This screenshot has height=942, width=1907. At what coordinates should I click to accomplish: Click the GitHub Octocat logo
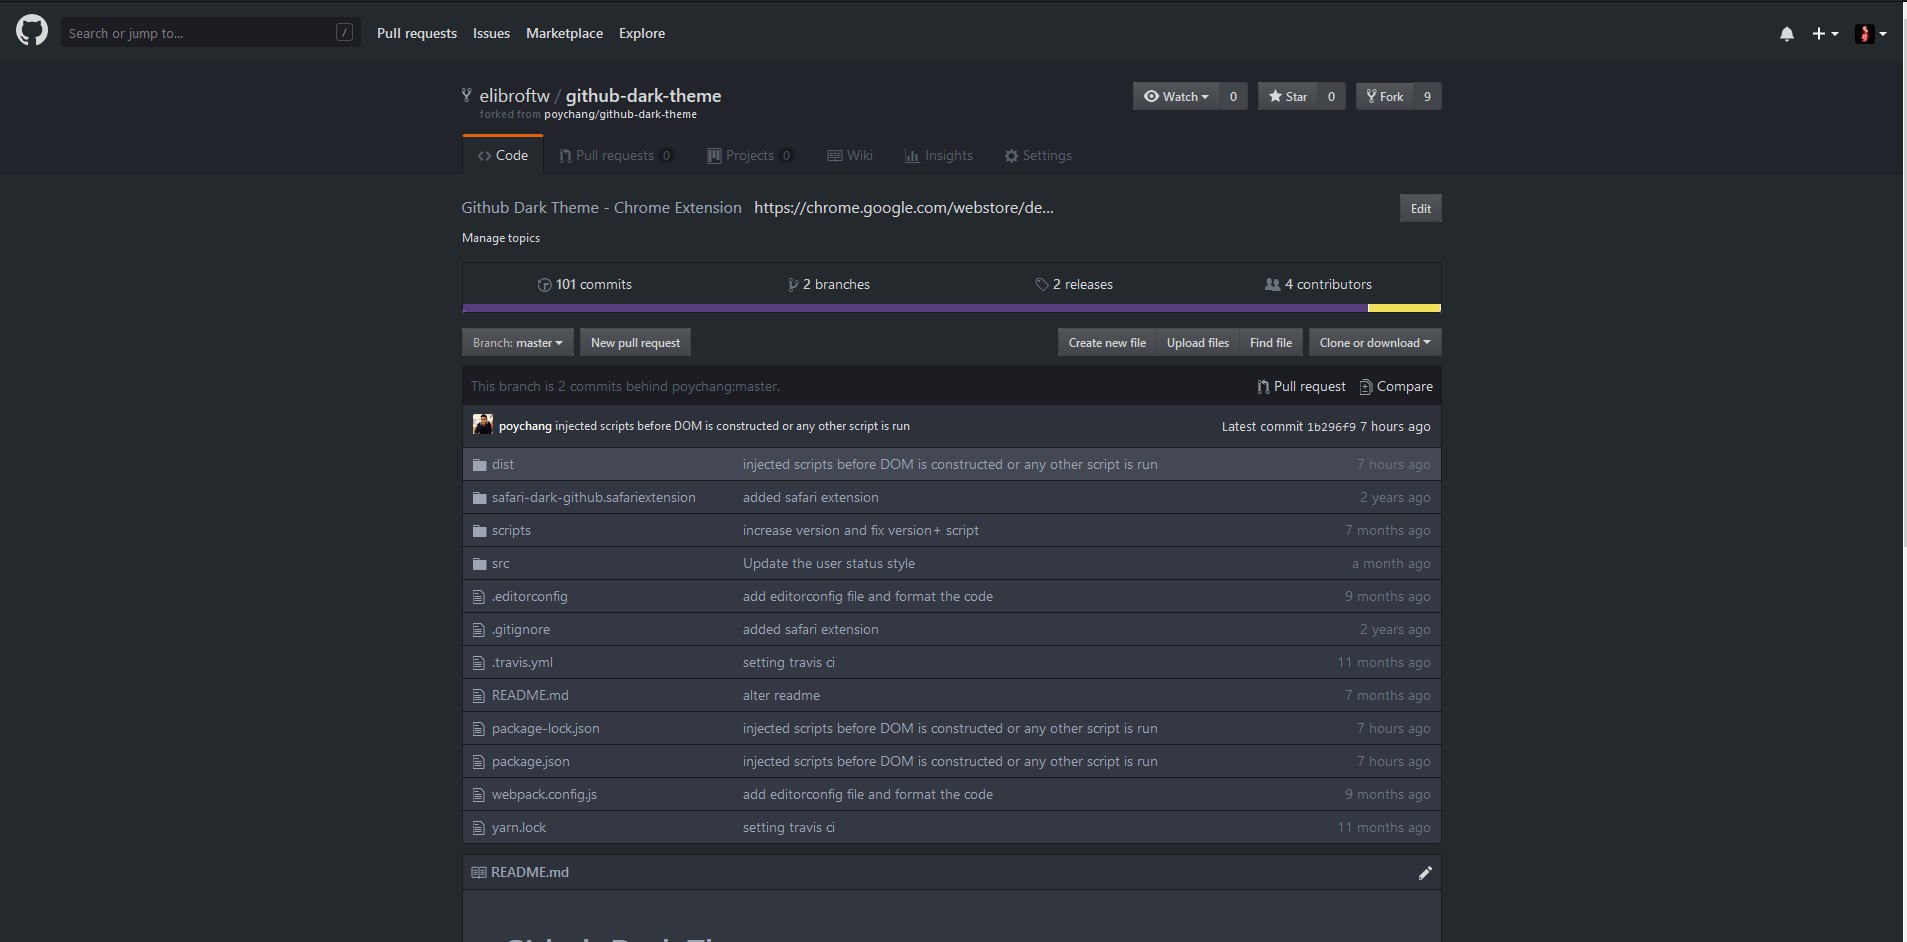point(32,32)
